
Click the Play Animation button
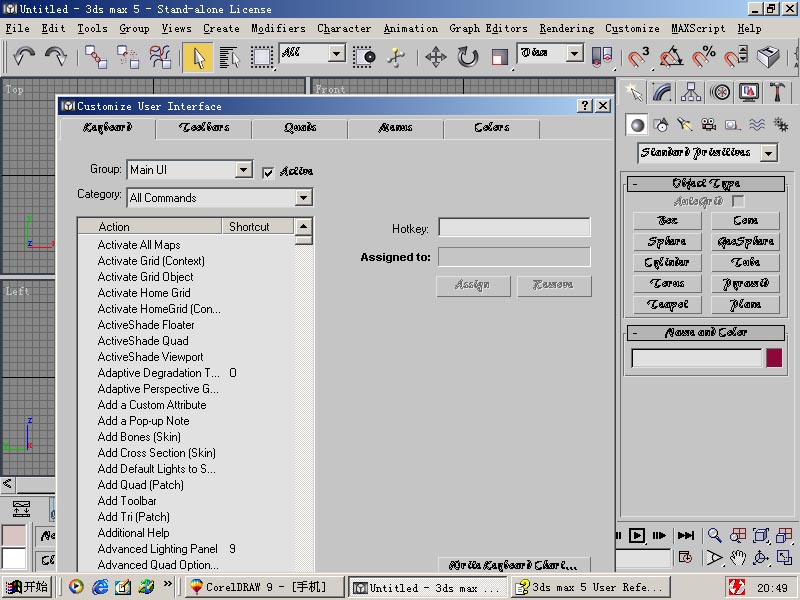tap(637, 535)
